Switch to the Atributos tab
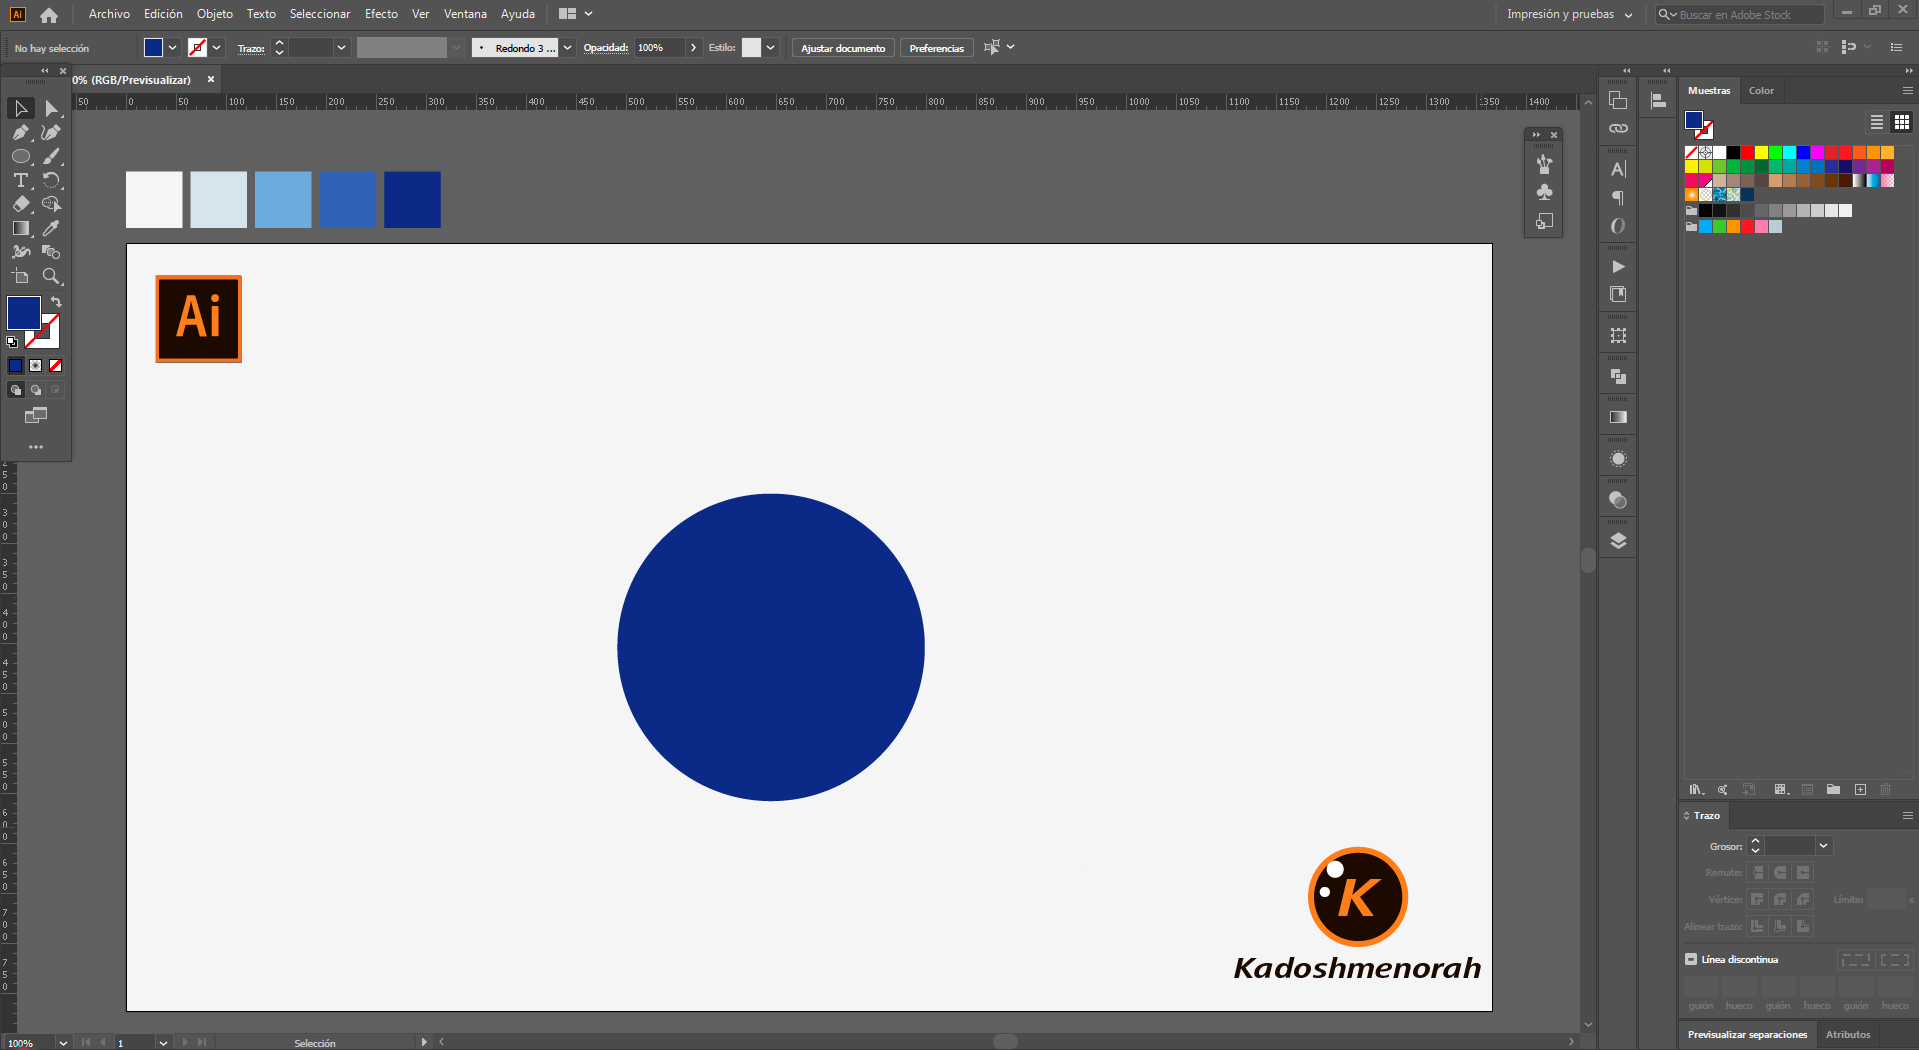The height and width of the screenshot is (1050, 1919). point(1848,1035)
